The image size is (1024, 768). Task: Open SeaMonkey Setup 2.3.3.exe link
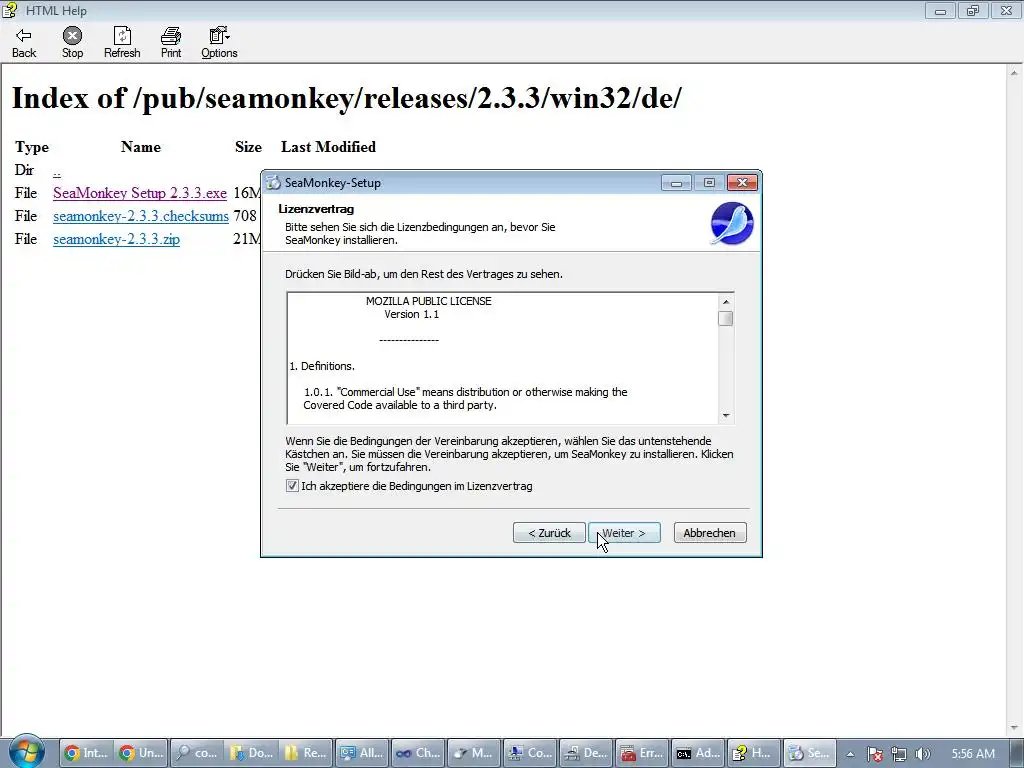140,193
